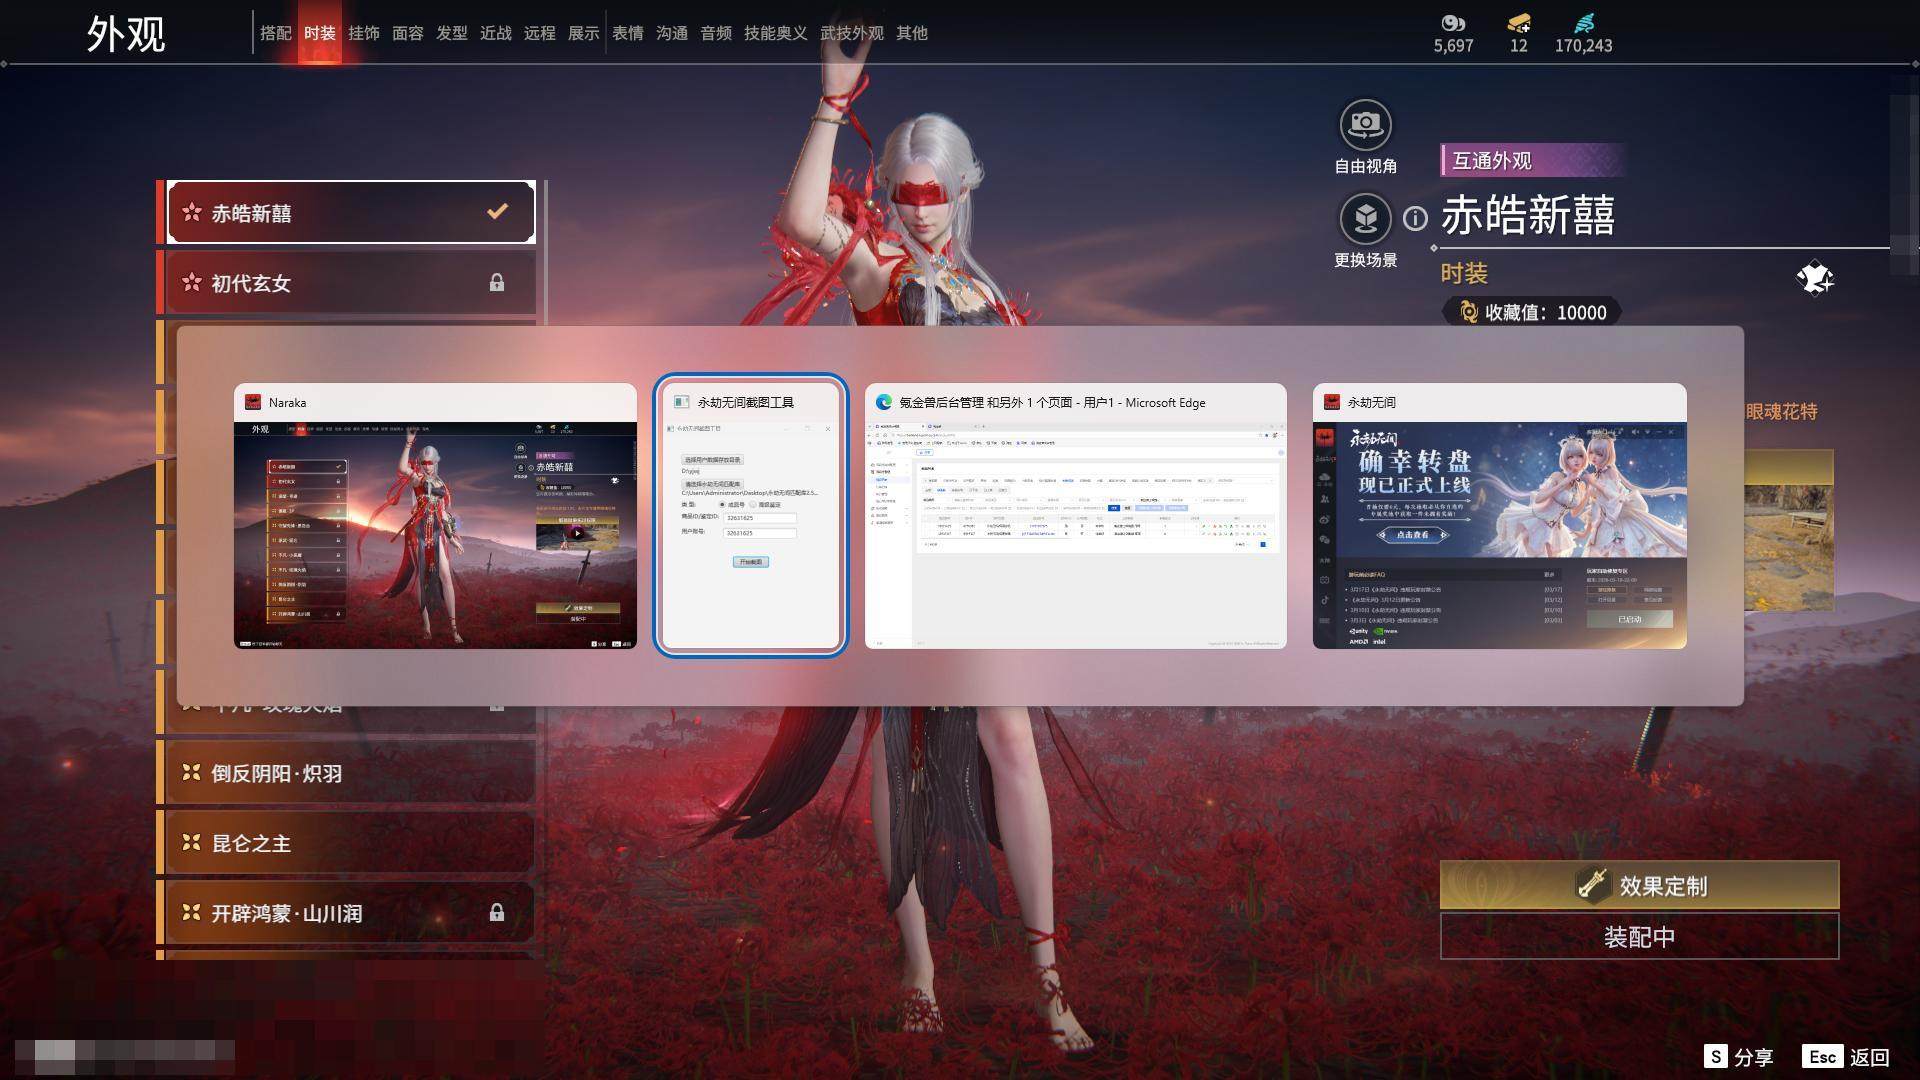Switch to the 挂饰 tab
This screenshot has height=1080, width=1920.
pos(363,33)
